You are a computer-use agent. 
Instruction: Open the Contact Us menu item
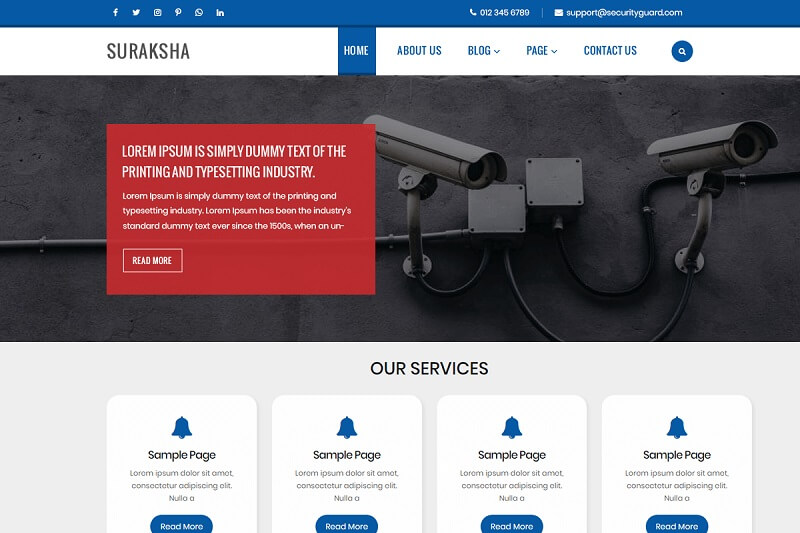click(610, 50)
